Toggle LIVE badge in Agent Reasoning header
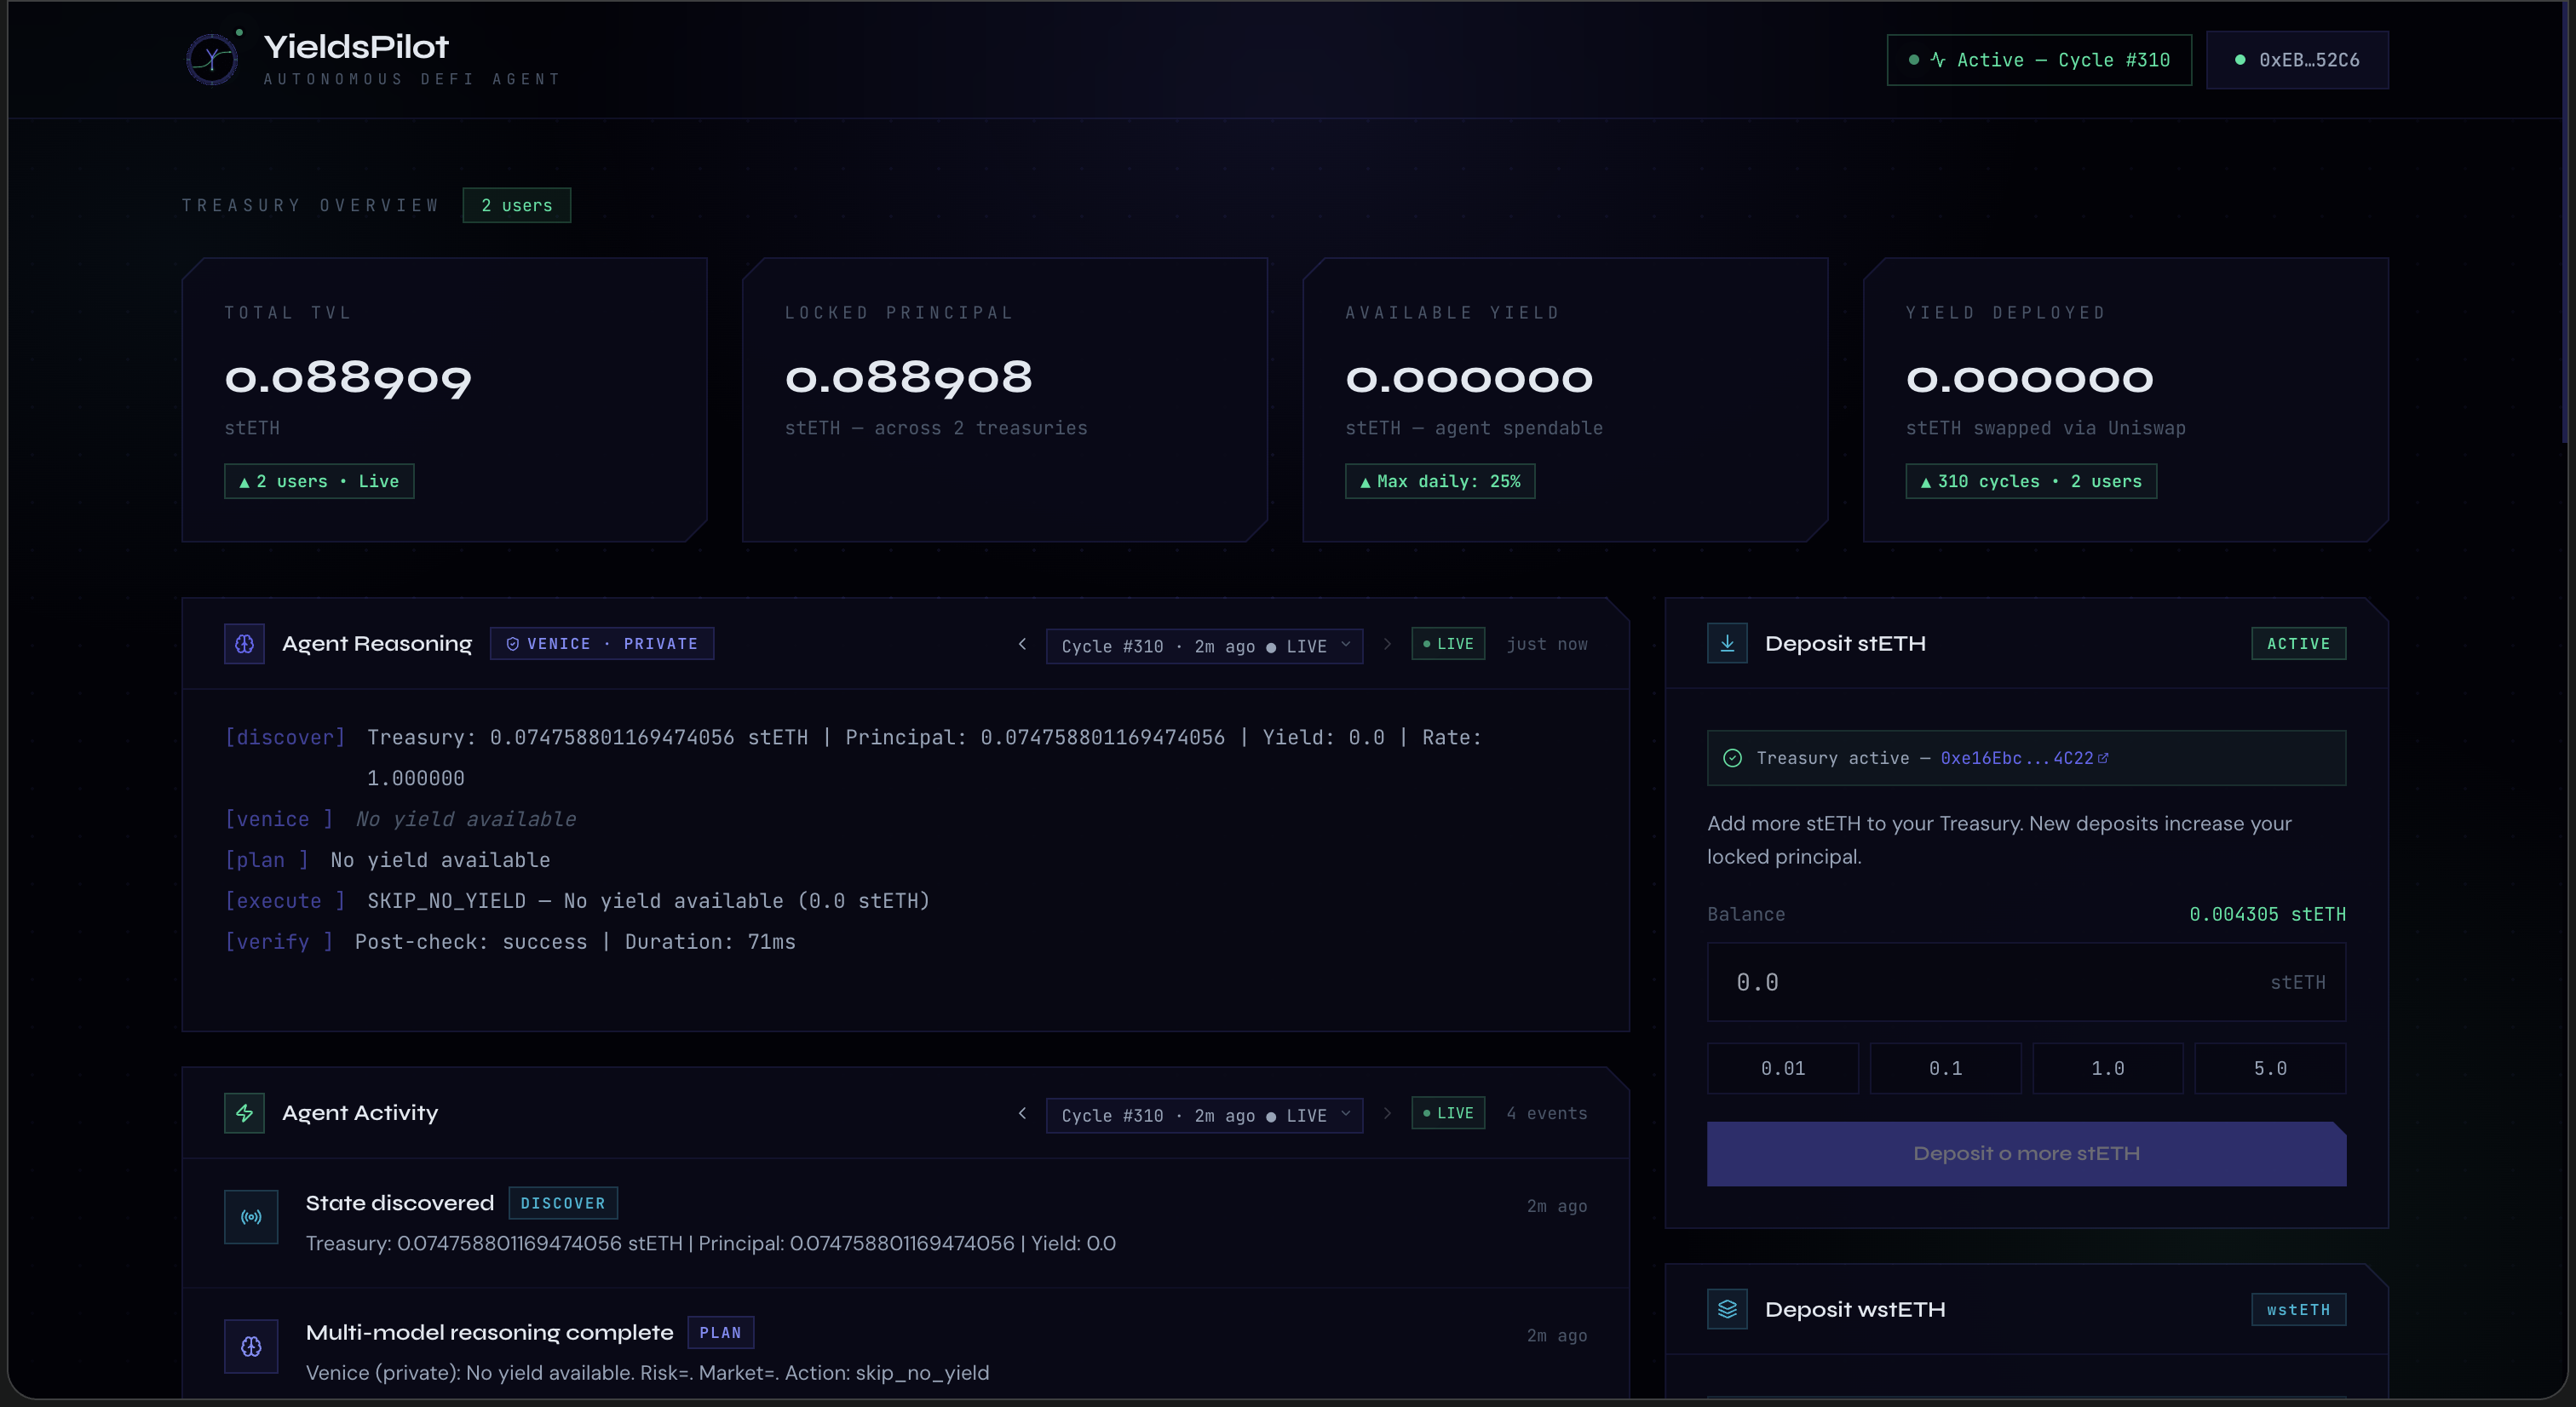This screenshot has height=1407, width=2576. click(x=1448, y=644)
